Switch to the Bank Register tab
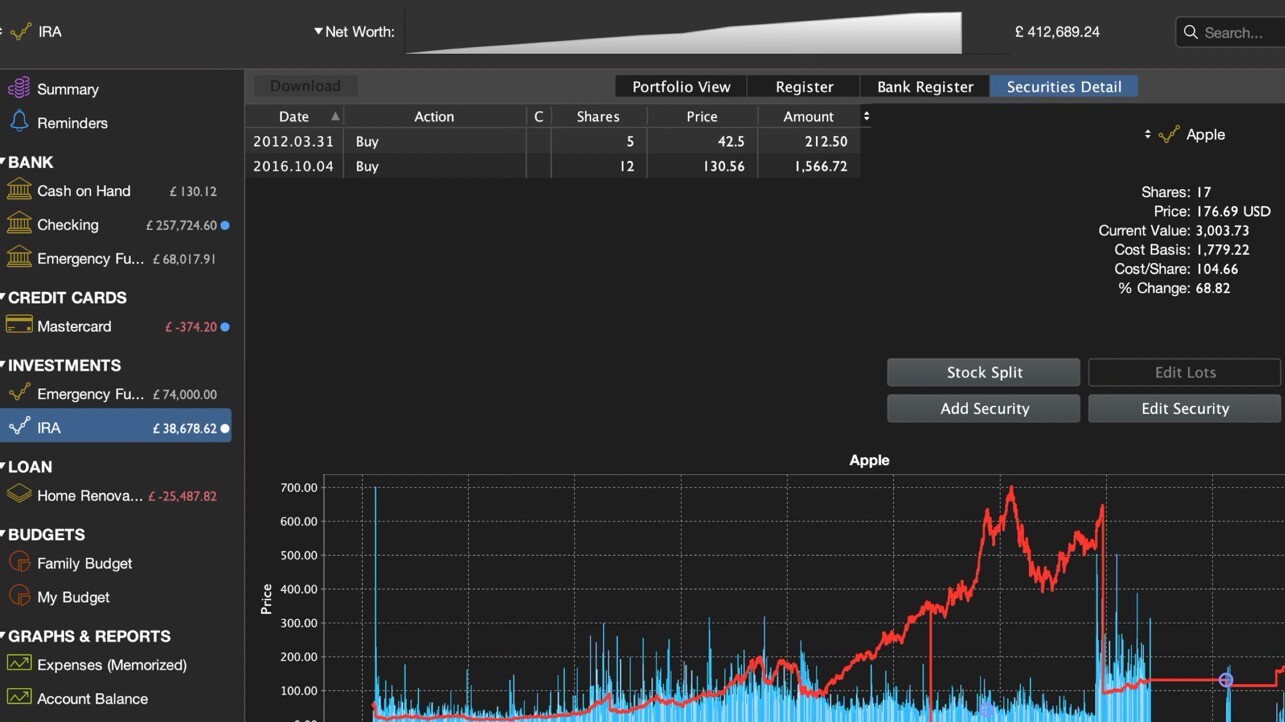 (924, 87)
